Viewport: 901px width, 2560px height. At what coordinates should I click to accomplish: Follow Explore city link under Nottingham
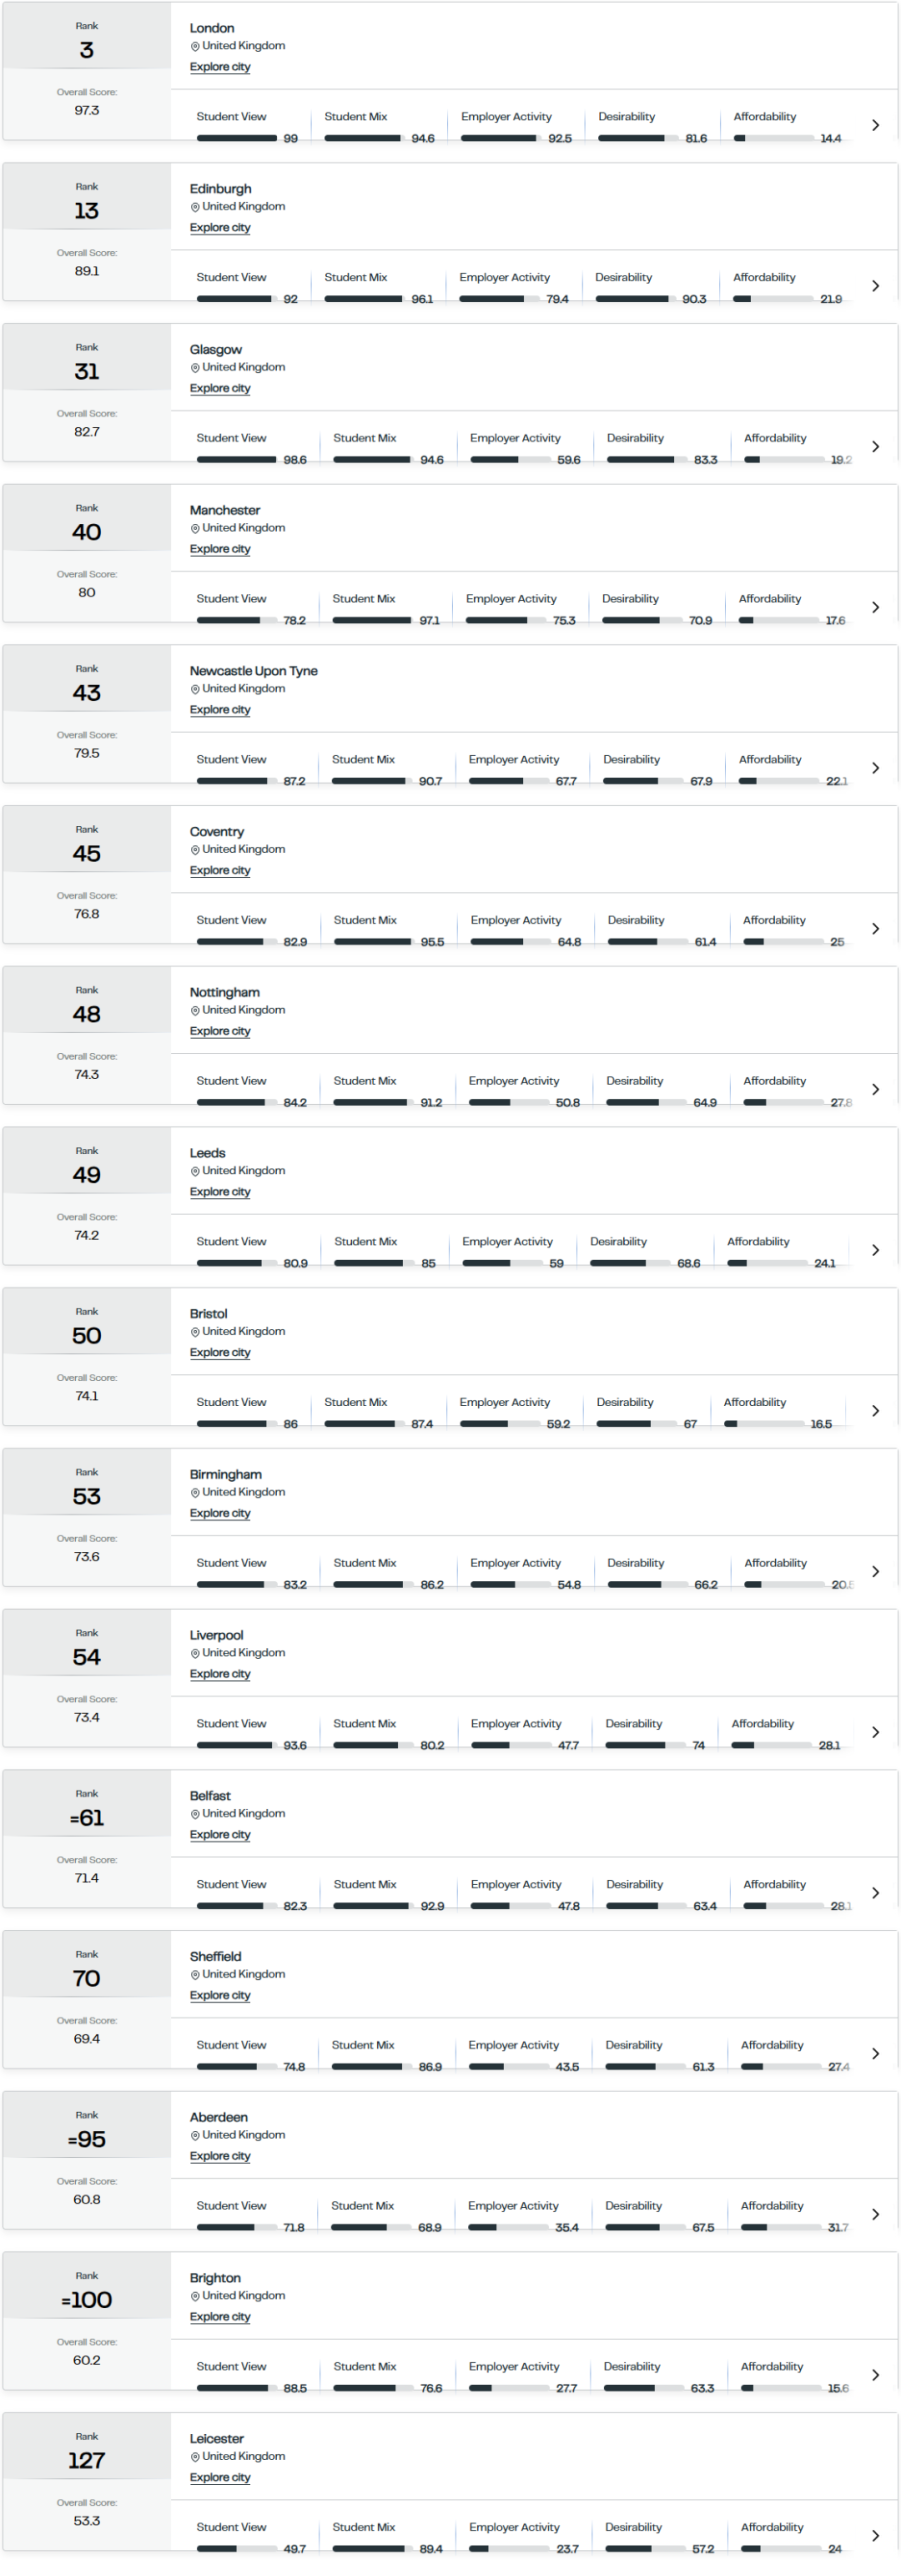tap(220, 1031)
